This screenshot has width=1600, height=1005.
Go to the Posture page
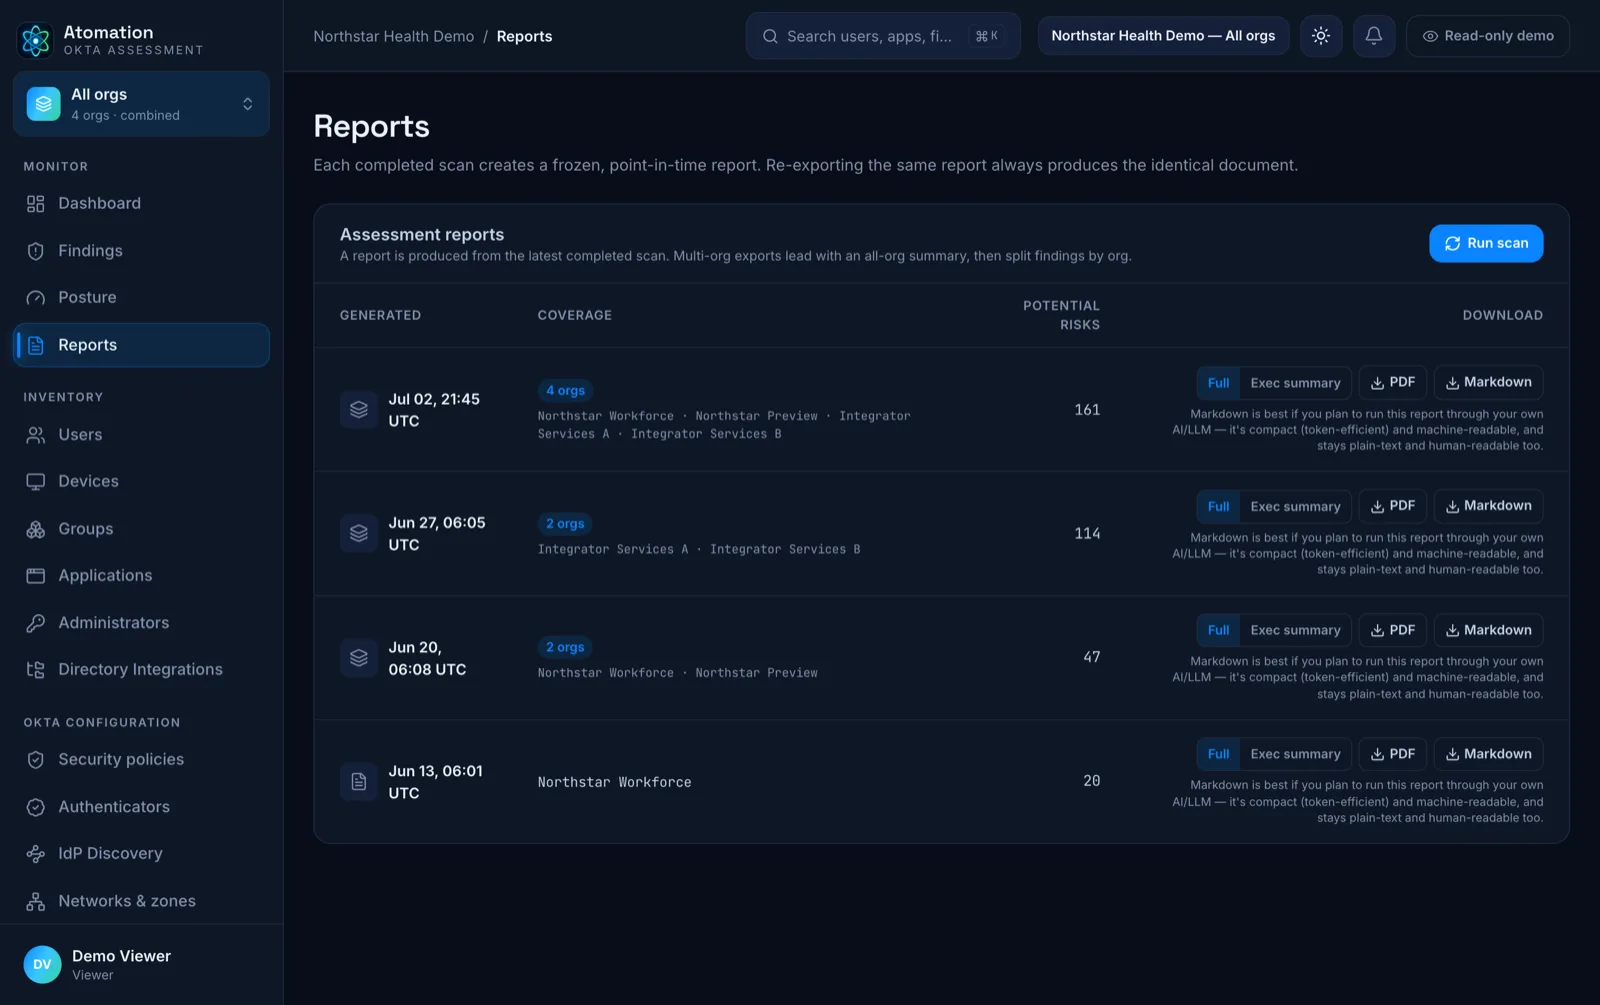141,298
